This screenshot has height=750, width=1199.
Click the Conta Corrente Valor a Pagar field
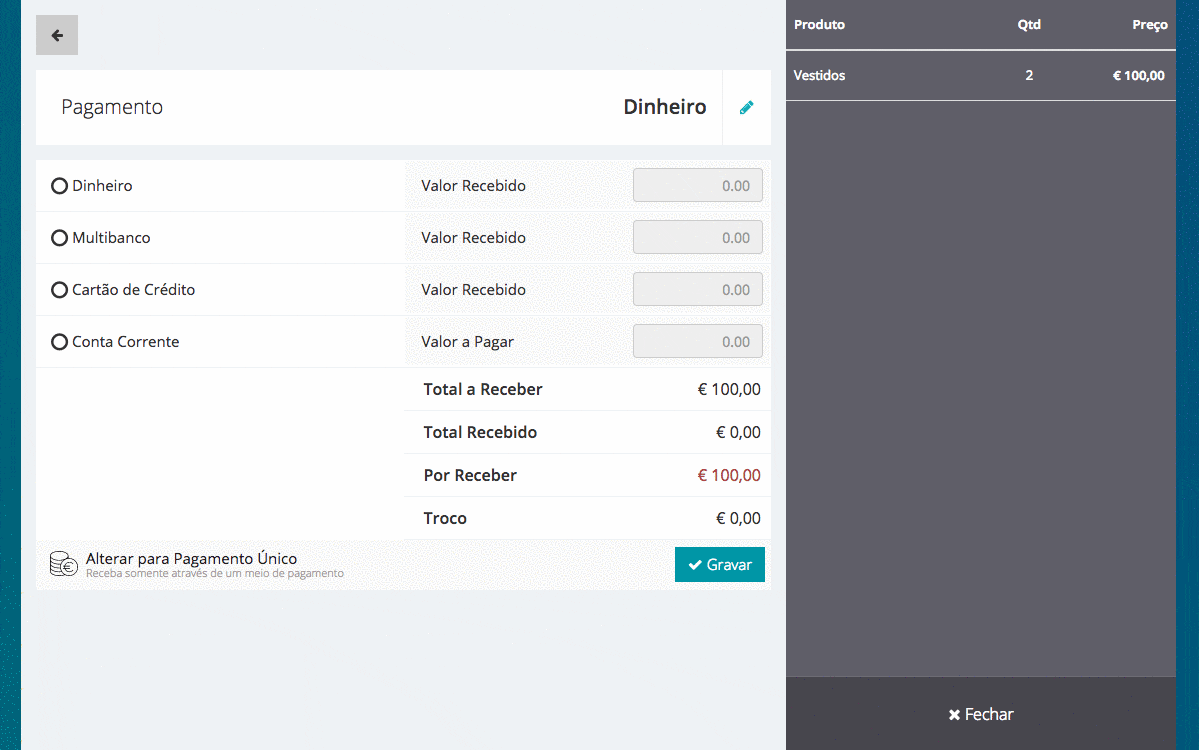[x=697, y=342]
